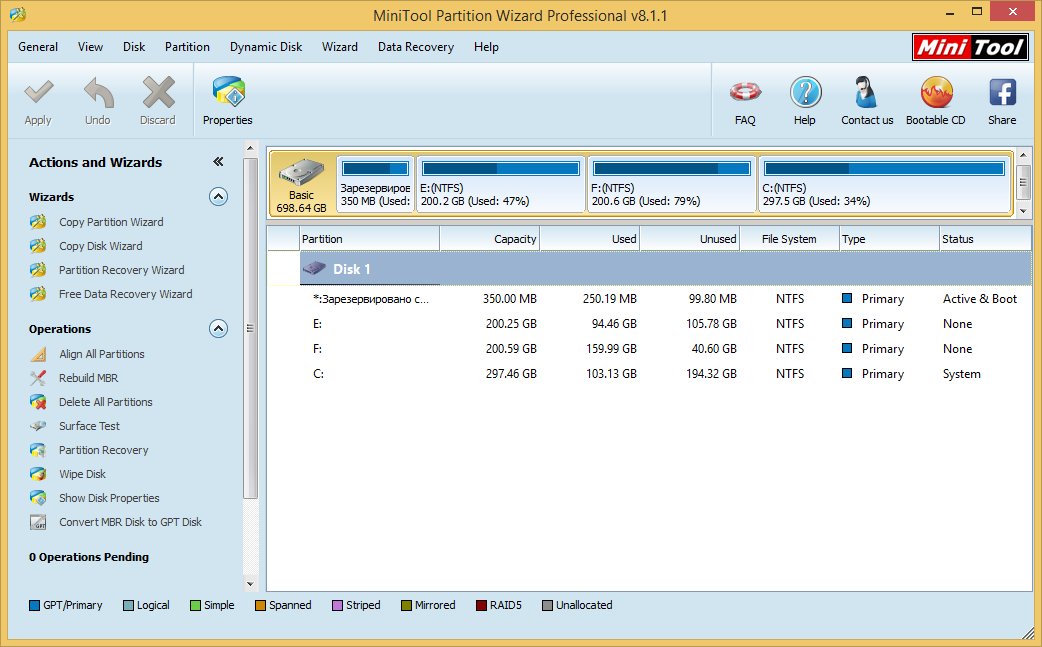
Task: Select the reserved 350 MB partition block
Action: [375, 185]
